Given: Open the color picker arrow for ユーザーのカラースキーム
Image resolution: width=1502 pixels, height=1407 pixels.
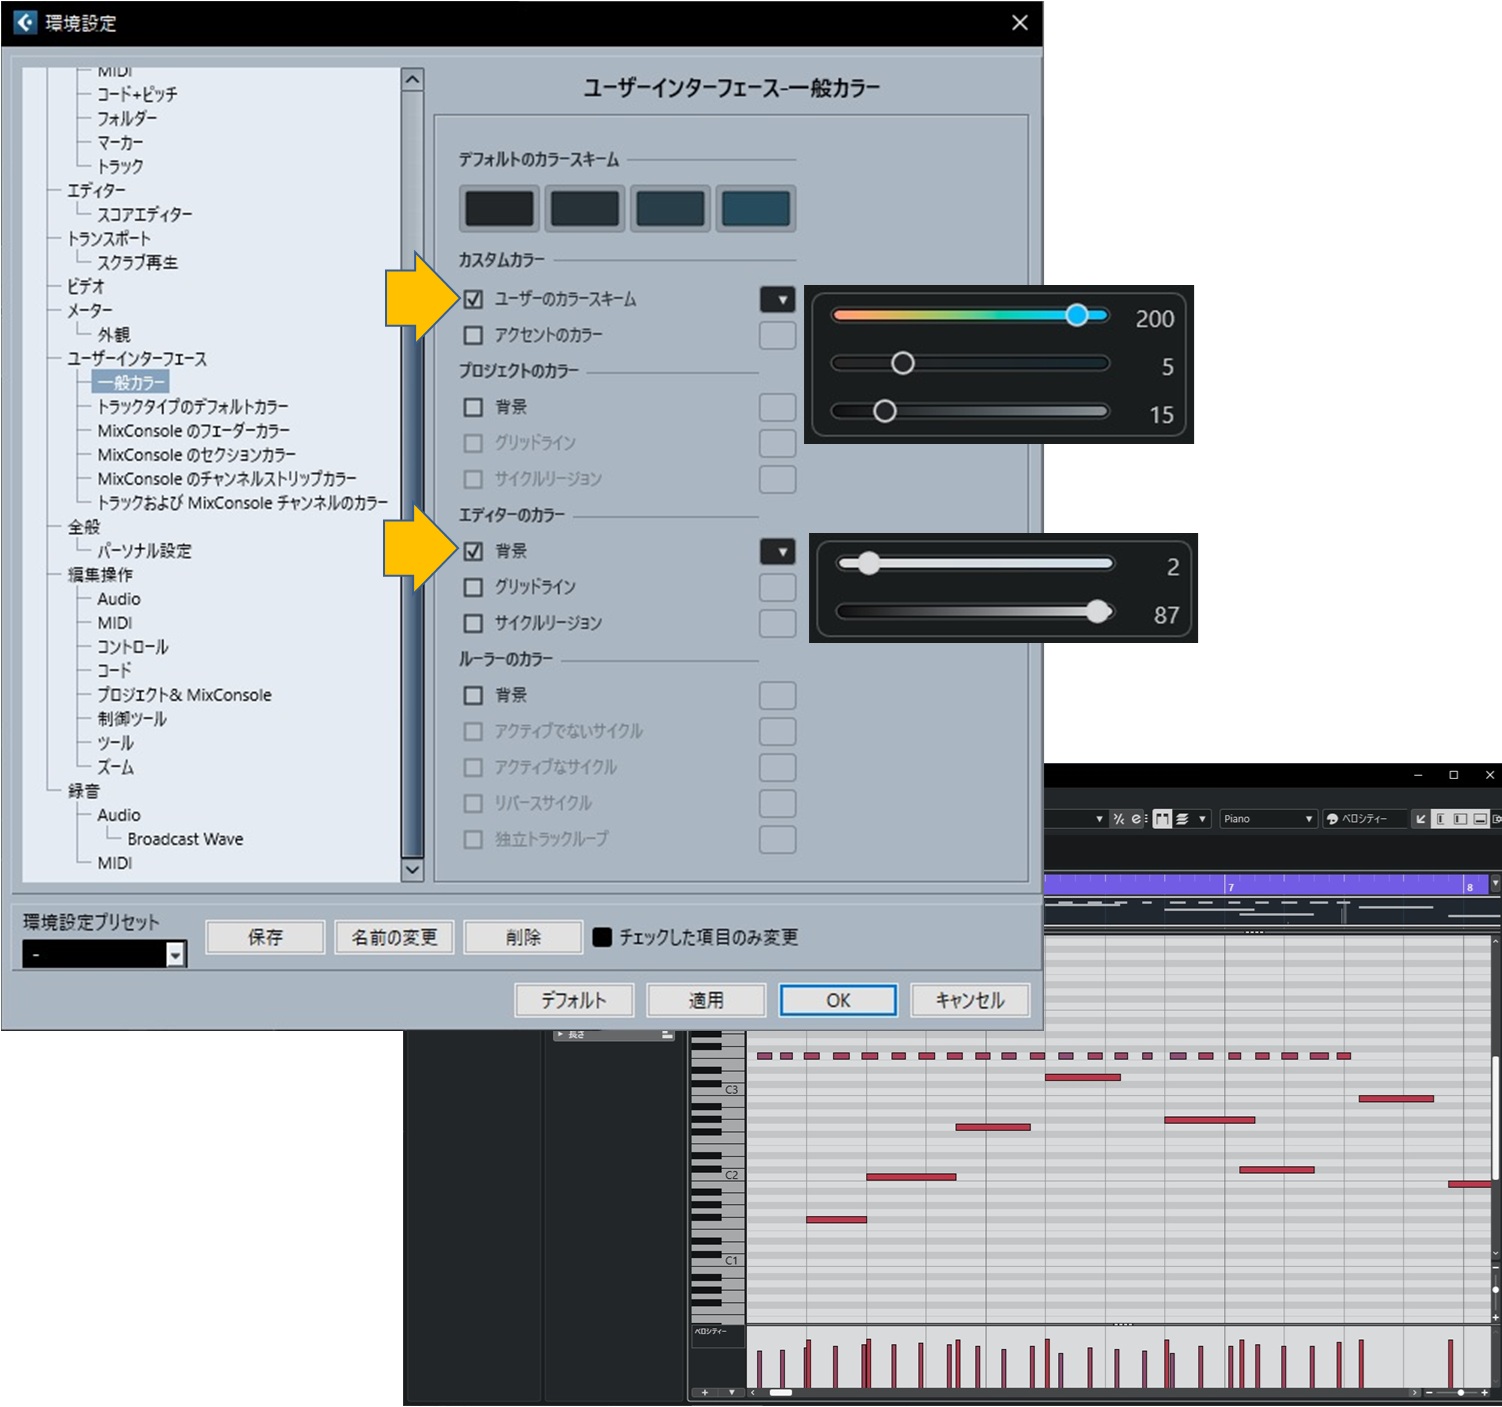Looking at the screenshot, I should point(778,299).
